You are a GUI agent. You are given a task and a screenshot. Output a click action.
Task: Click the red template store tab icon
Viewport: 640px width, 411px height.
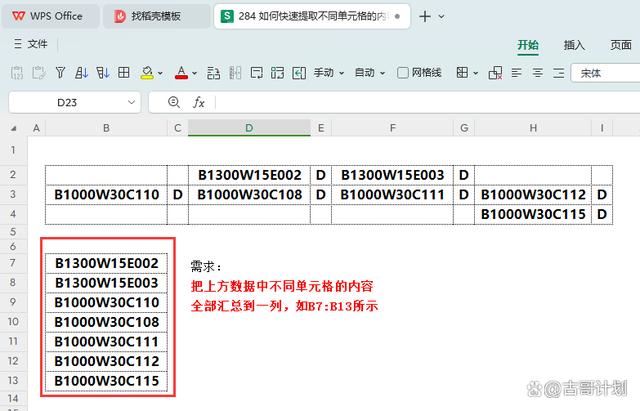[x=120, y=16]
